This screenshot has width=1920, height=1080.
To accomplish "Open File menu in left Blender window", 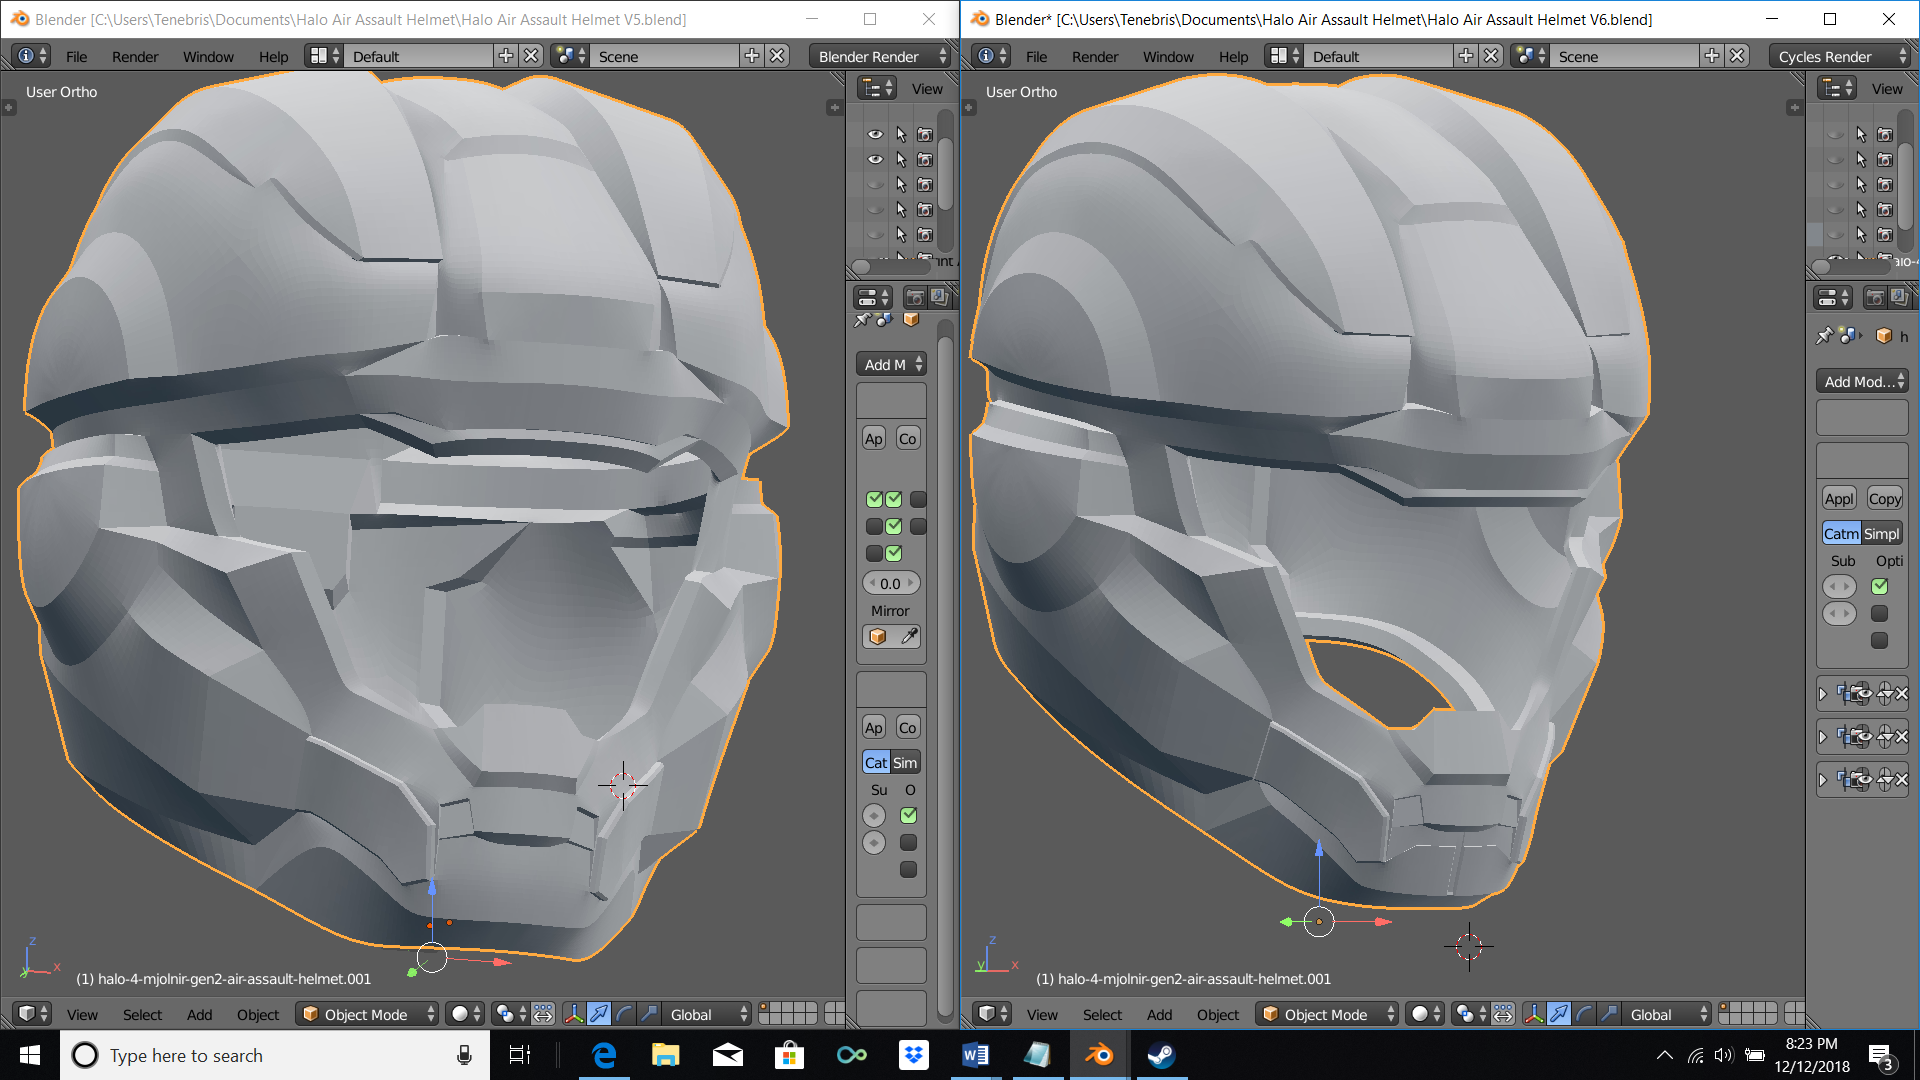I will point(76,56).
